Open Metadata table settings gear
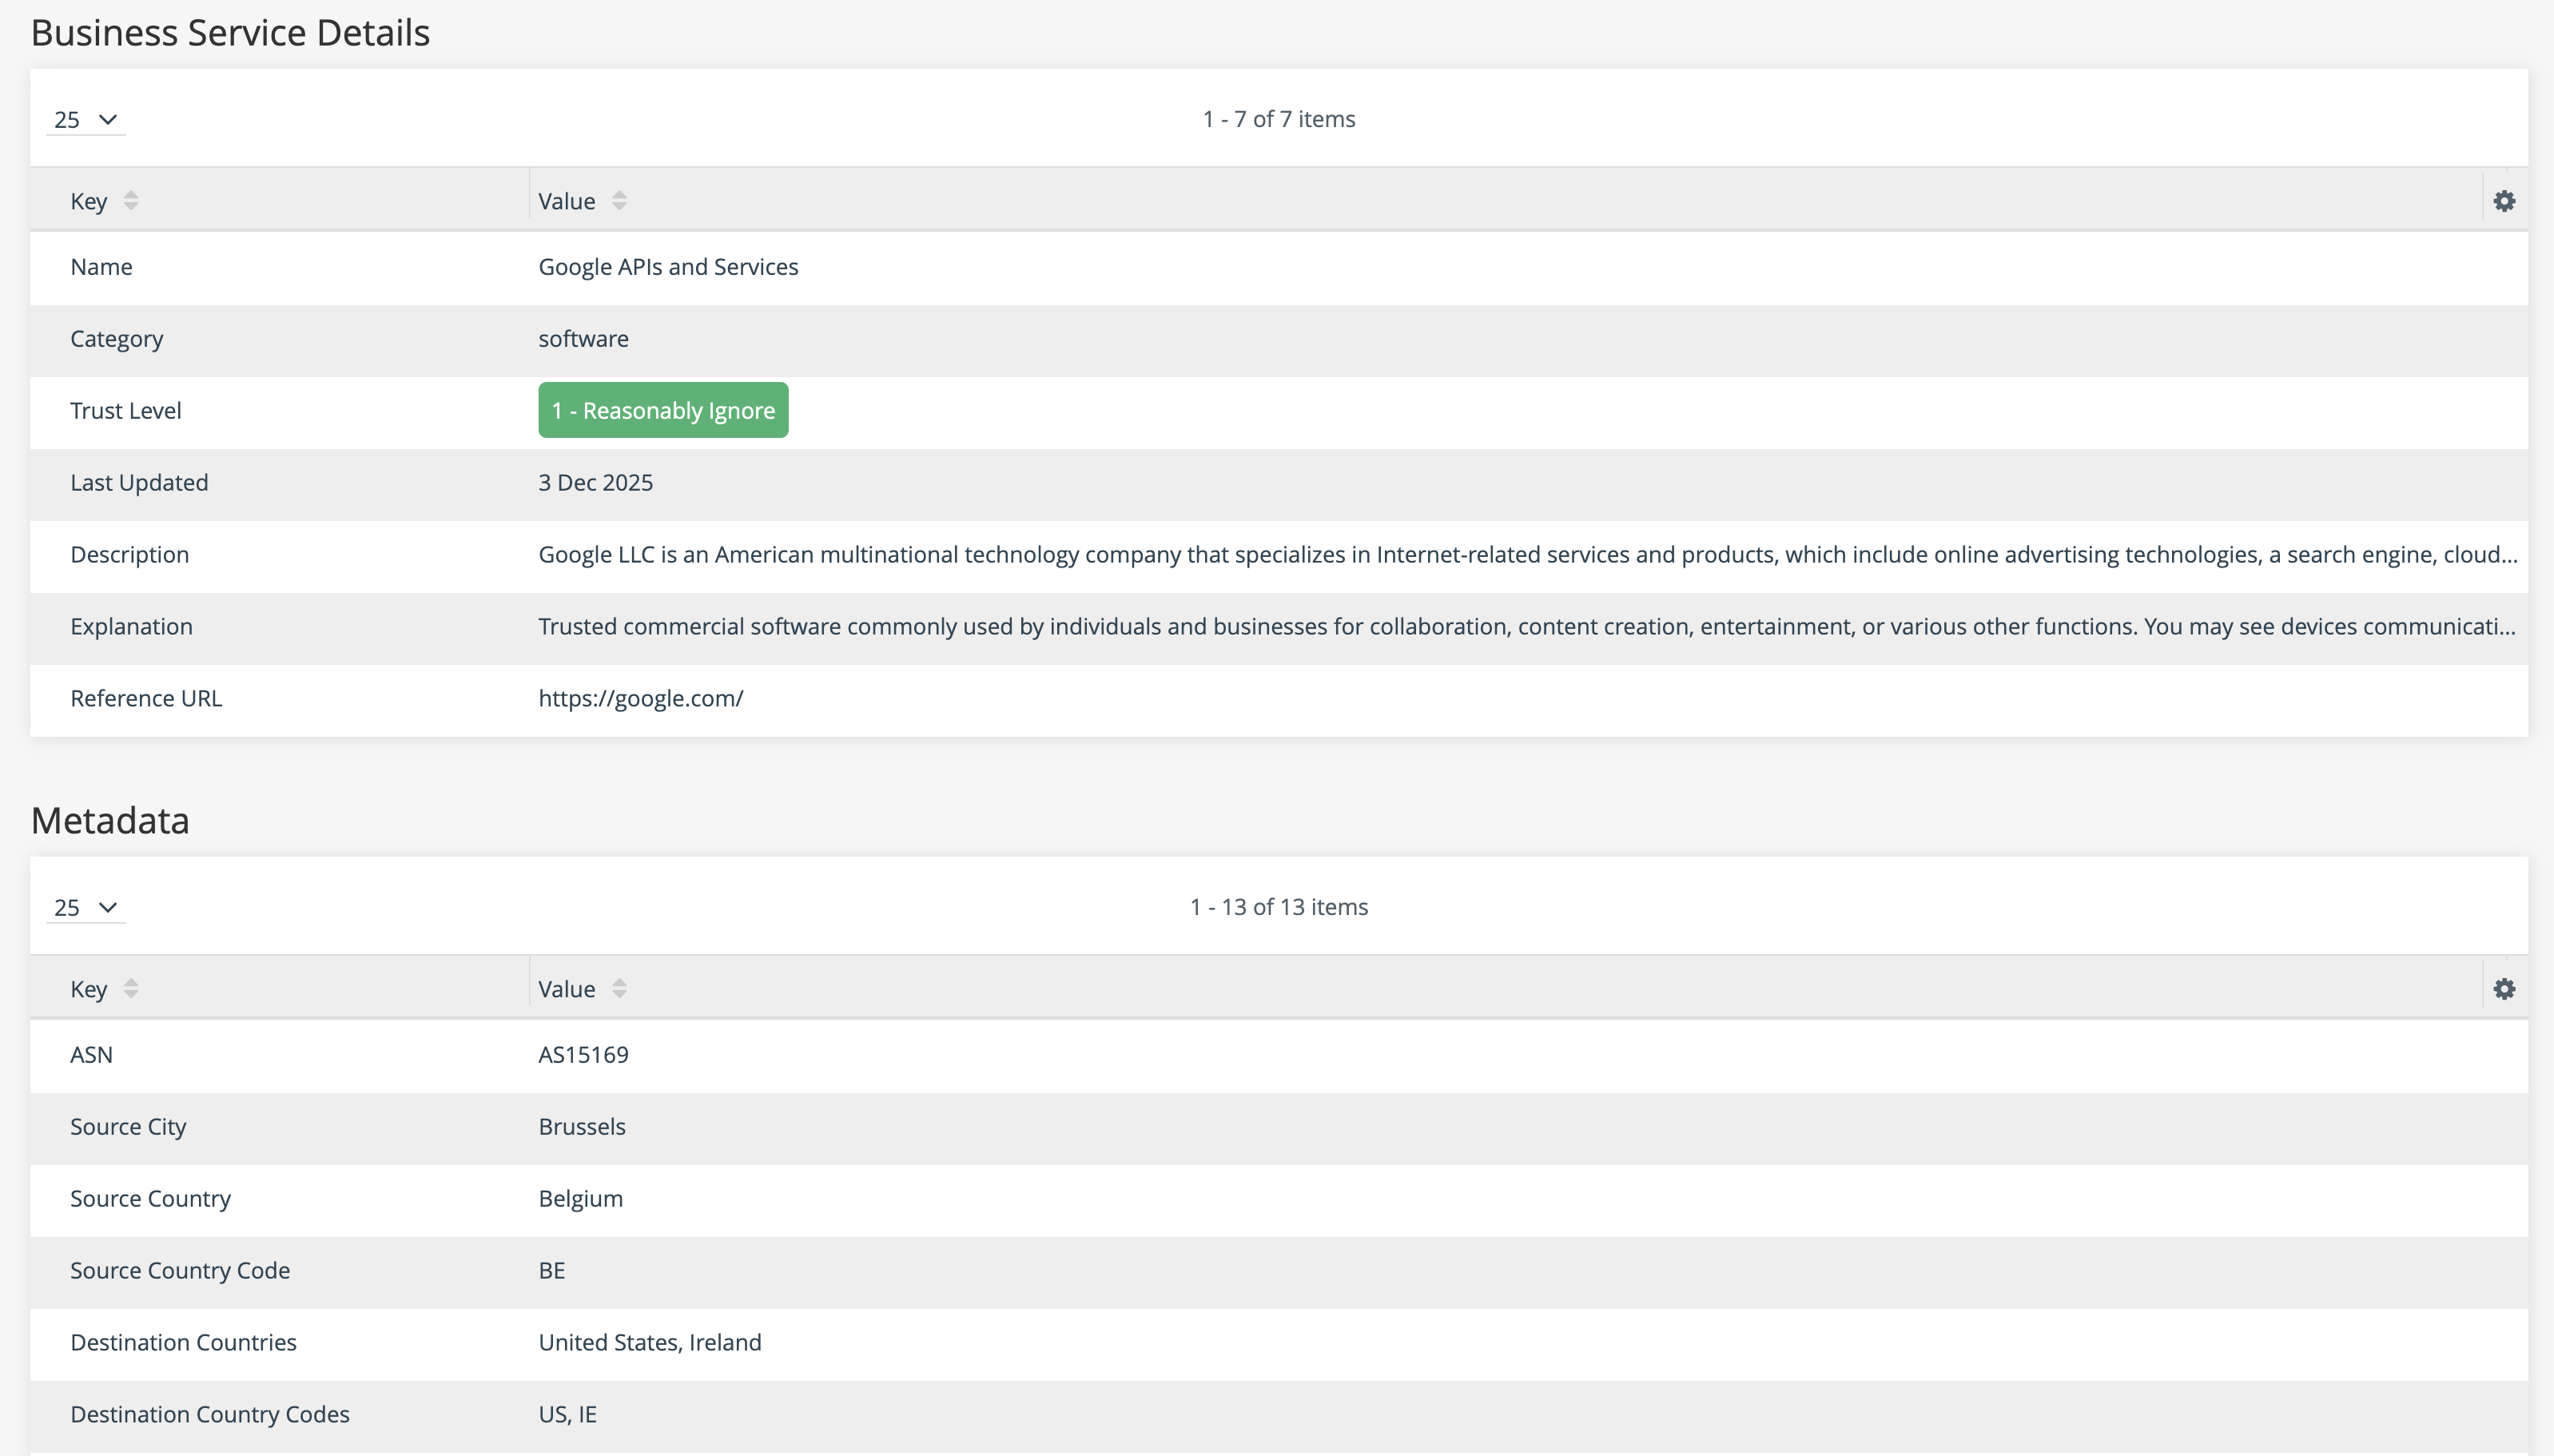This screenshot has width=2554, height=1456. click(x=2503, y=989)
